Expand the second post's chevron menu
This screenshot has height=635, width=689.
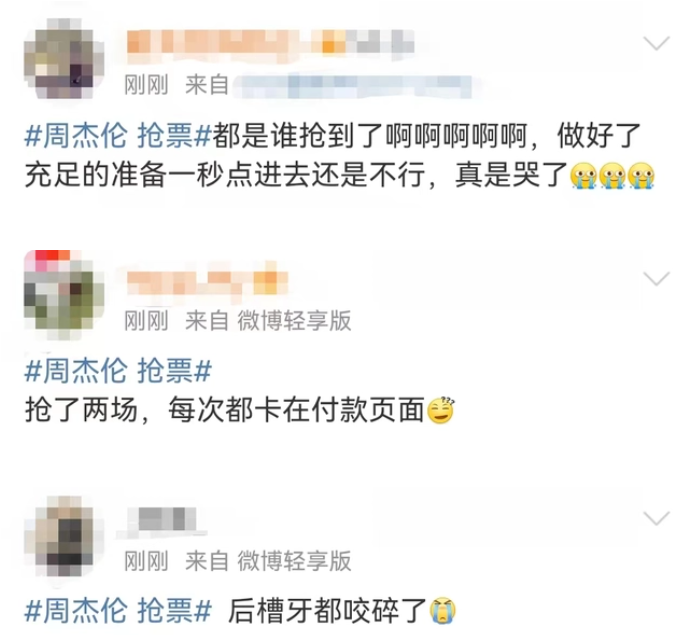point(656,279)
